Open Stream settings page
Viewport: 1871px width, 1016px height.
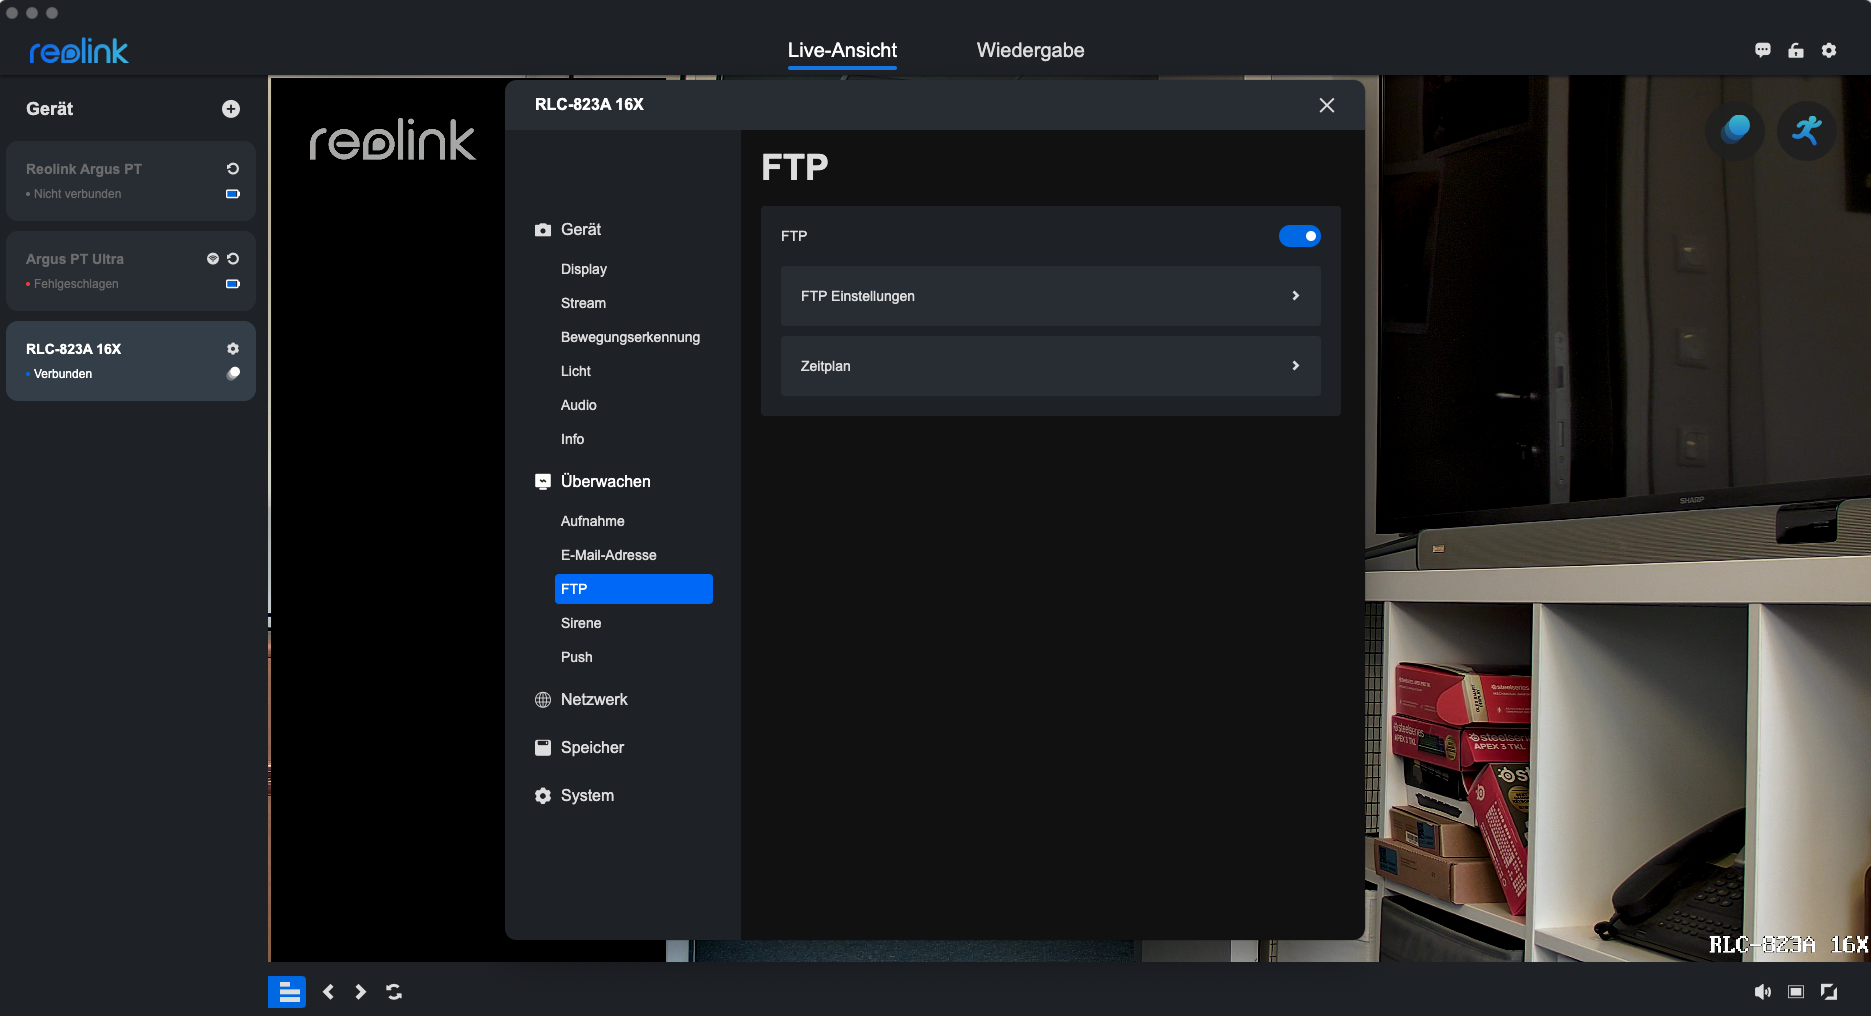(583, 303)
